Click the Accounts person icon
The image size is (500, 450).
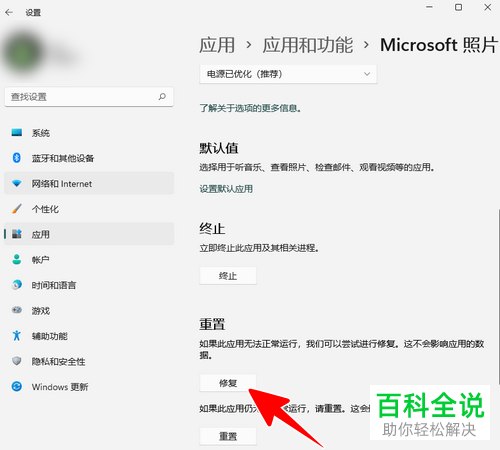[x=17, y=259]
